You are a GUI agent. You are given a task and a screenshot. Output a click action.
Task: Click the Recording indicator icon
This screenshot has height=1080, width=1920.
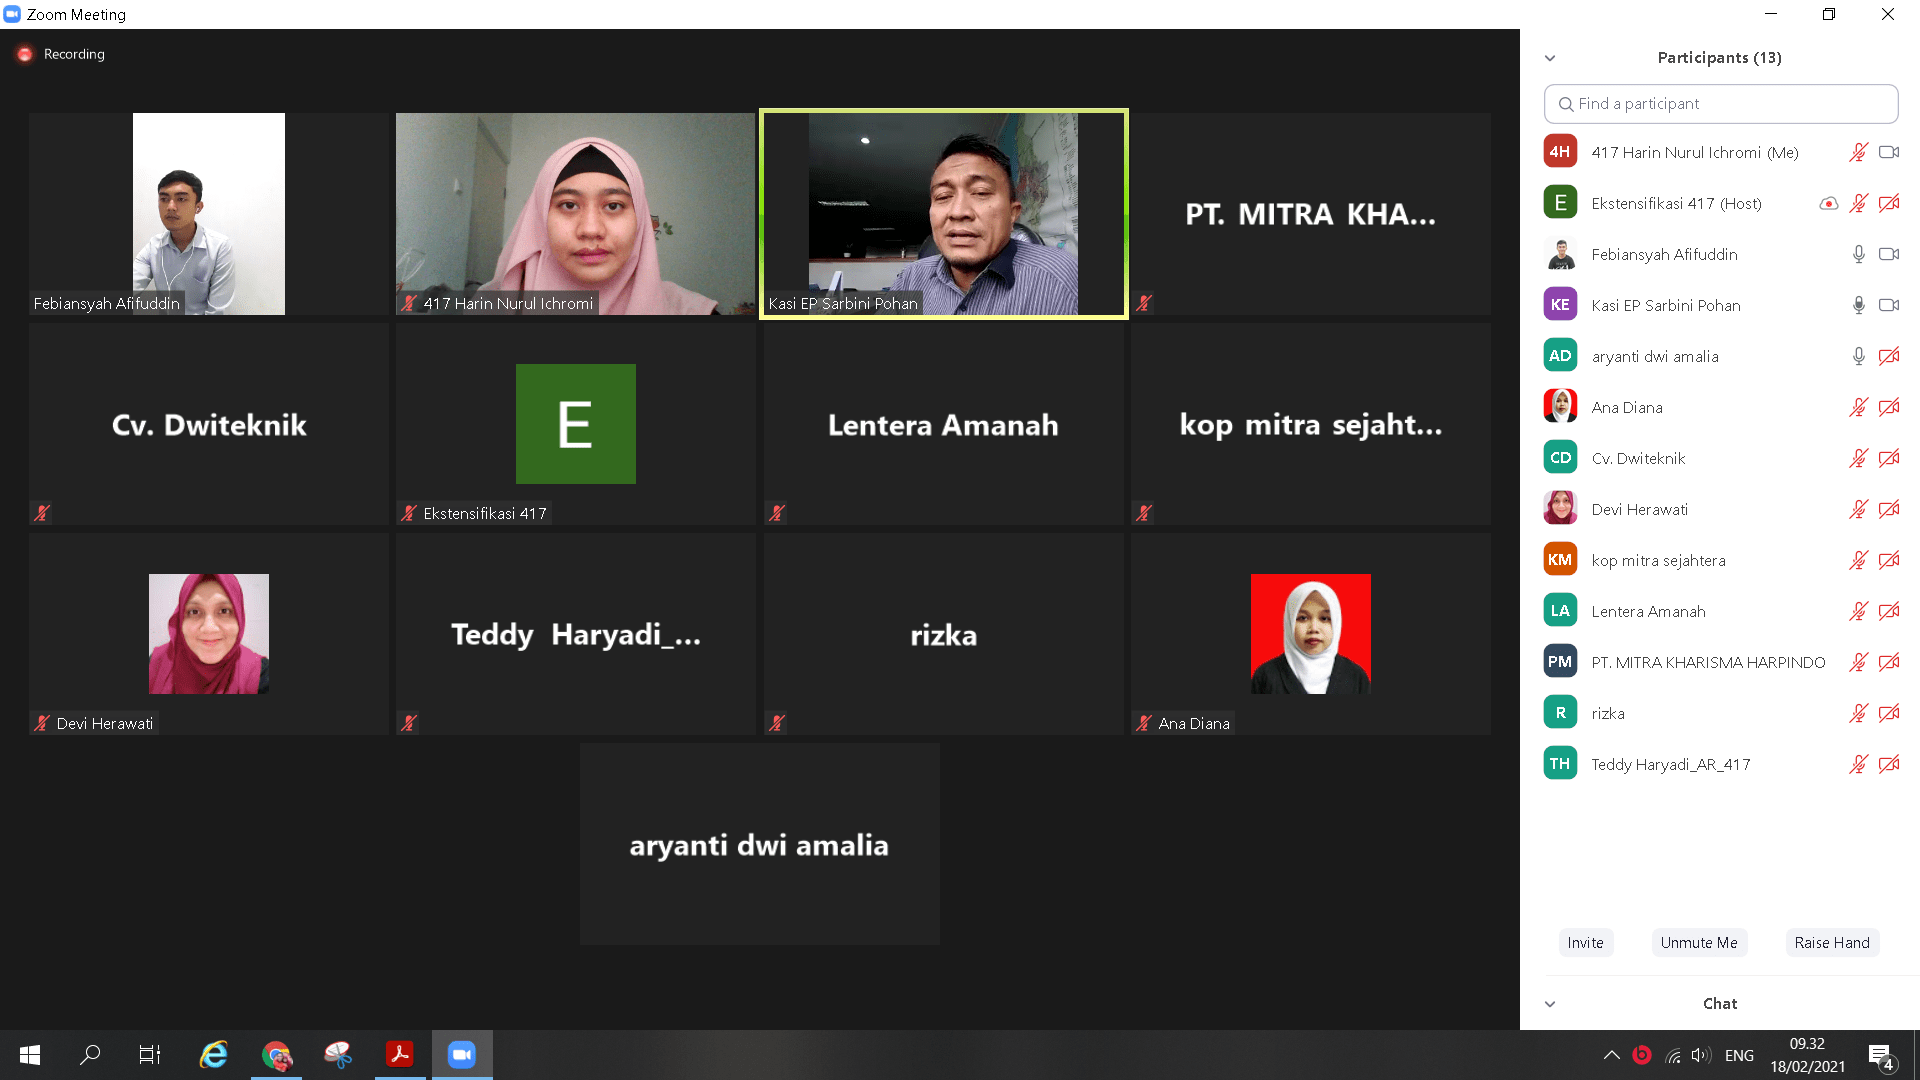coord(25,54)
